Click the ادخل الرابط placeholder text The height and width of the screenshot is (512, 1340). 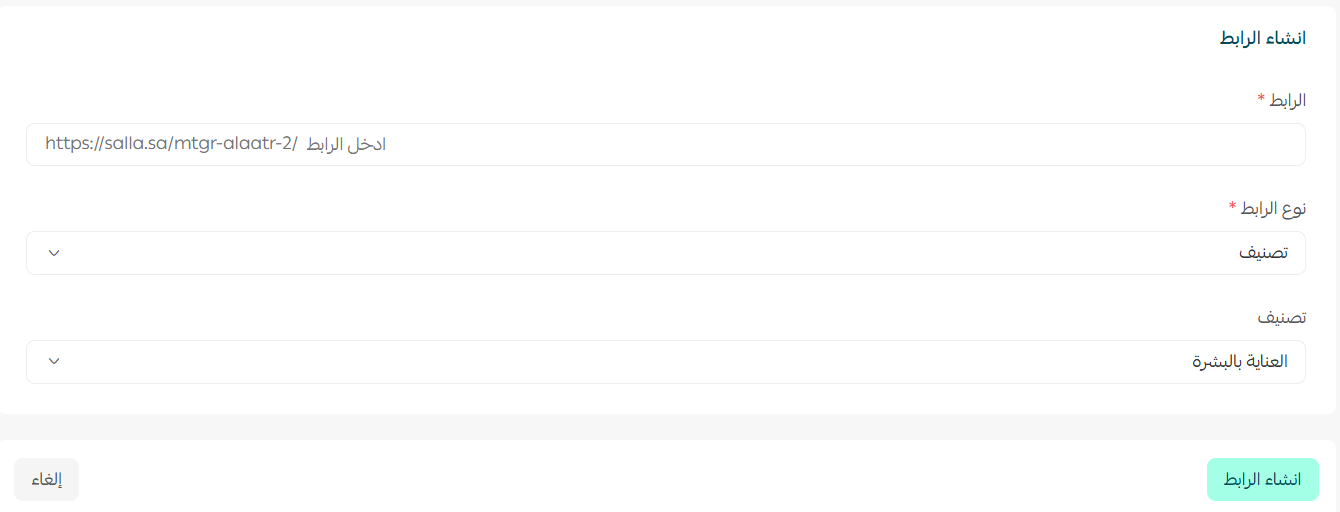pos(346,144)
